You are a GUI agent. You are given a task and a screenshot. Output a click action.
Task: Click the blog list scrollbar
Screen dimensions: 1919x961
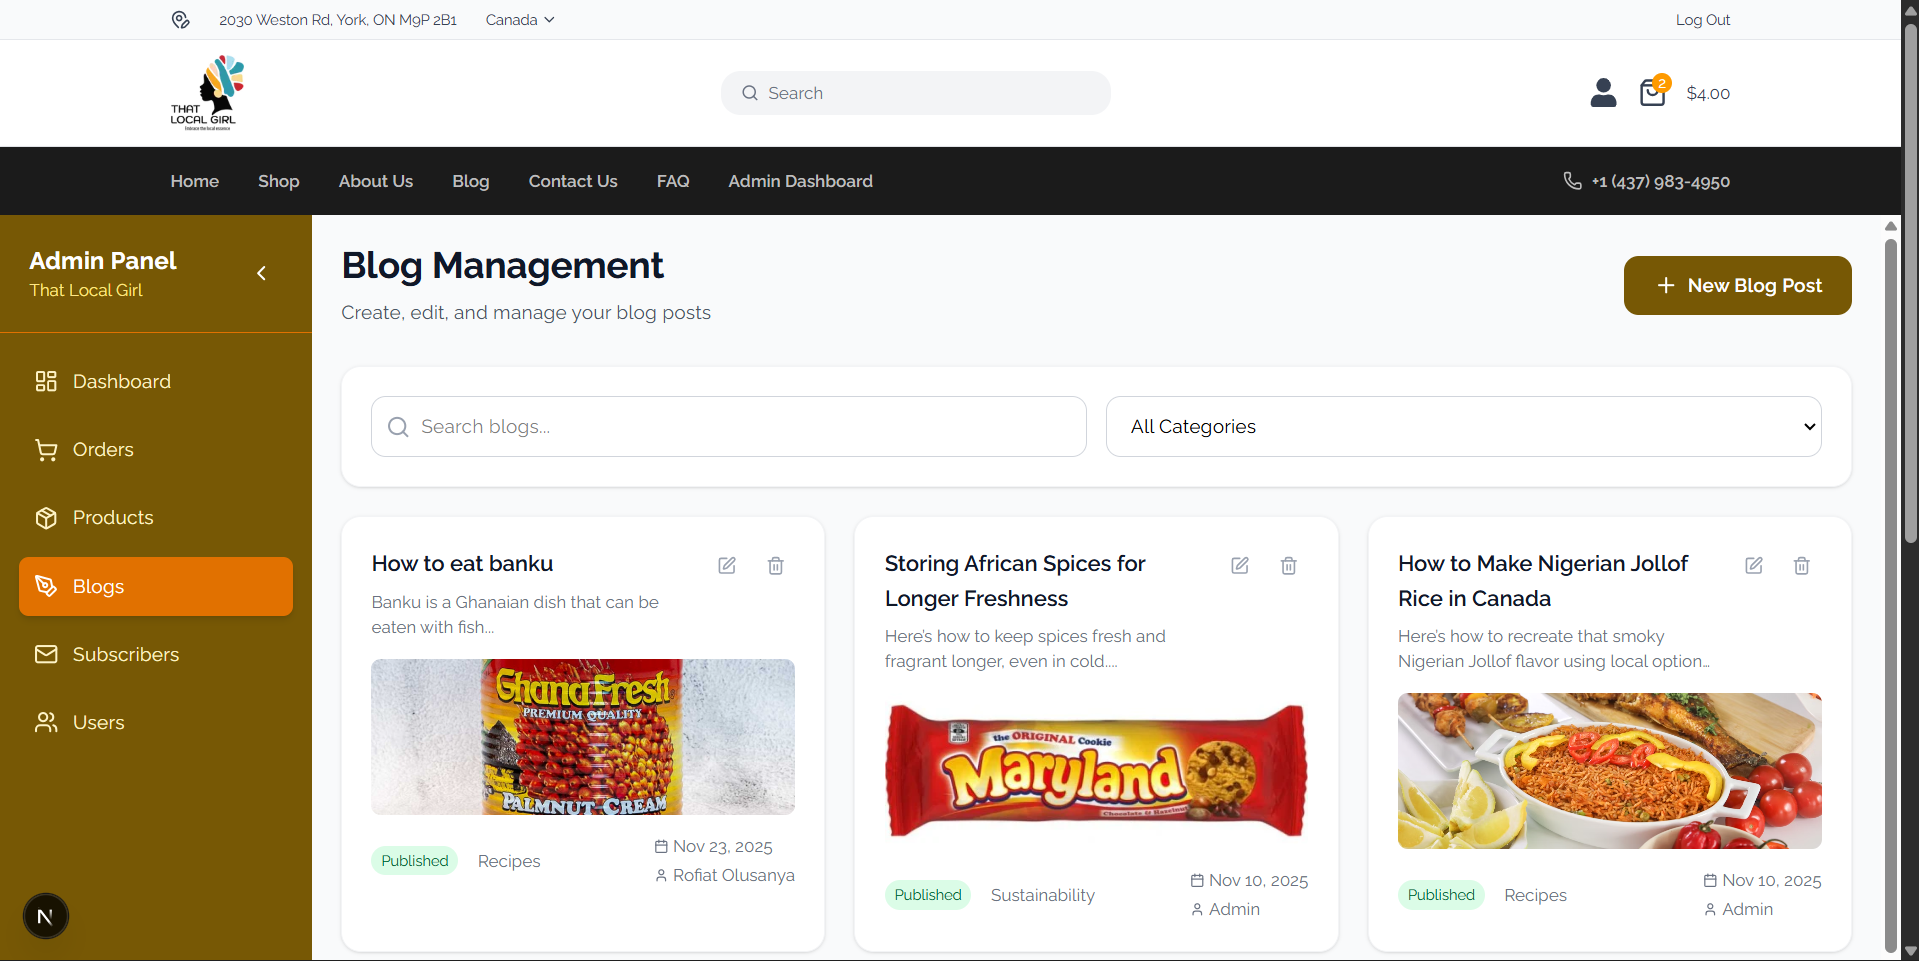click(1890, 590)
